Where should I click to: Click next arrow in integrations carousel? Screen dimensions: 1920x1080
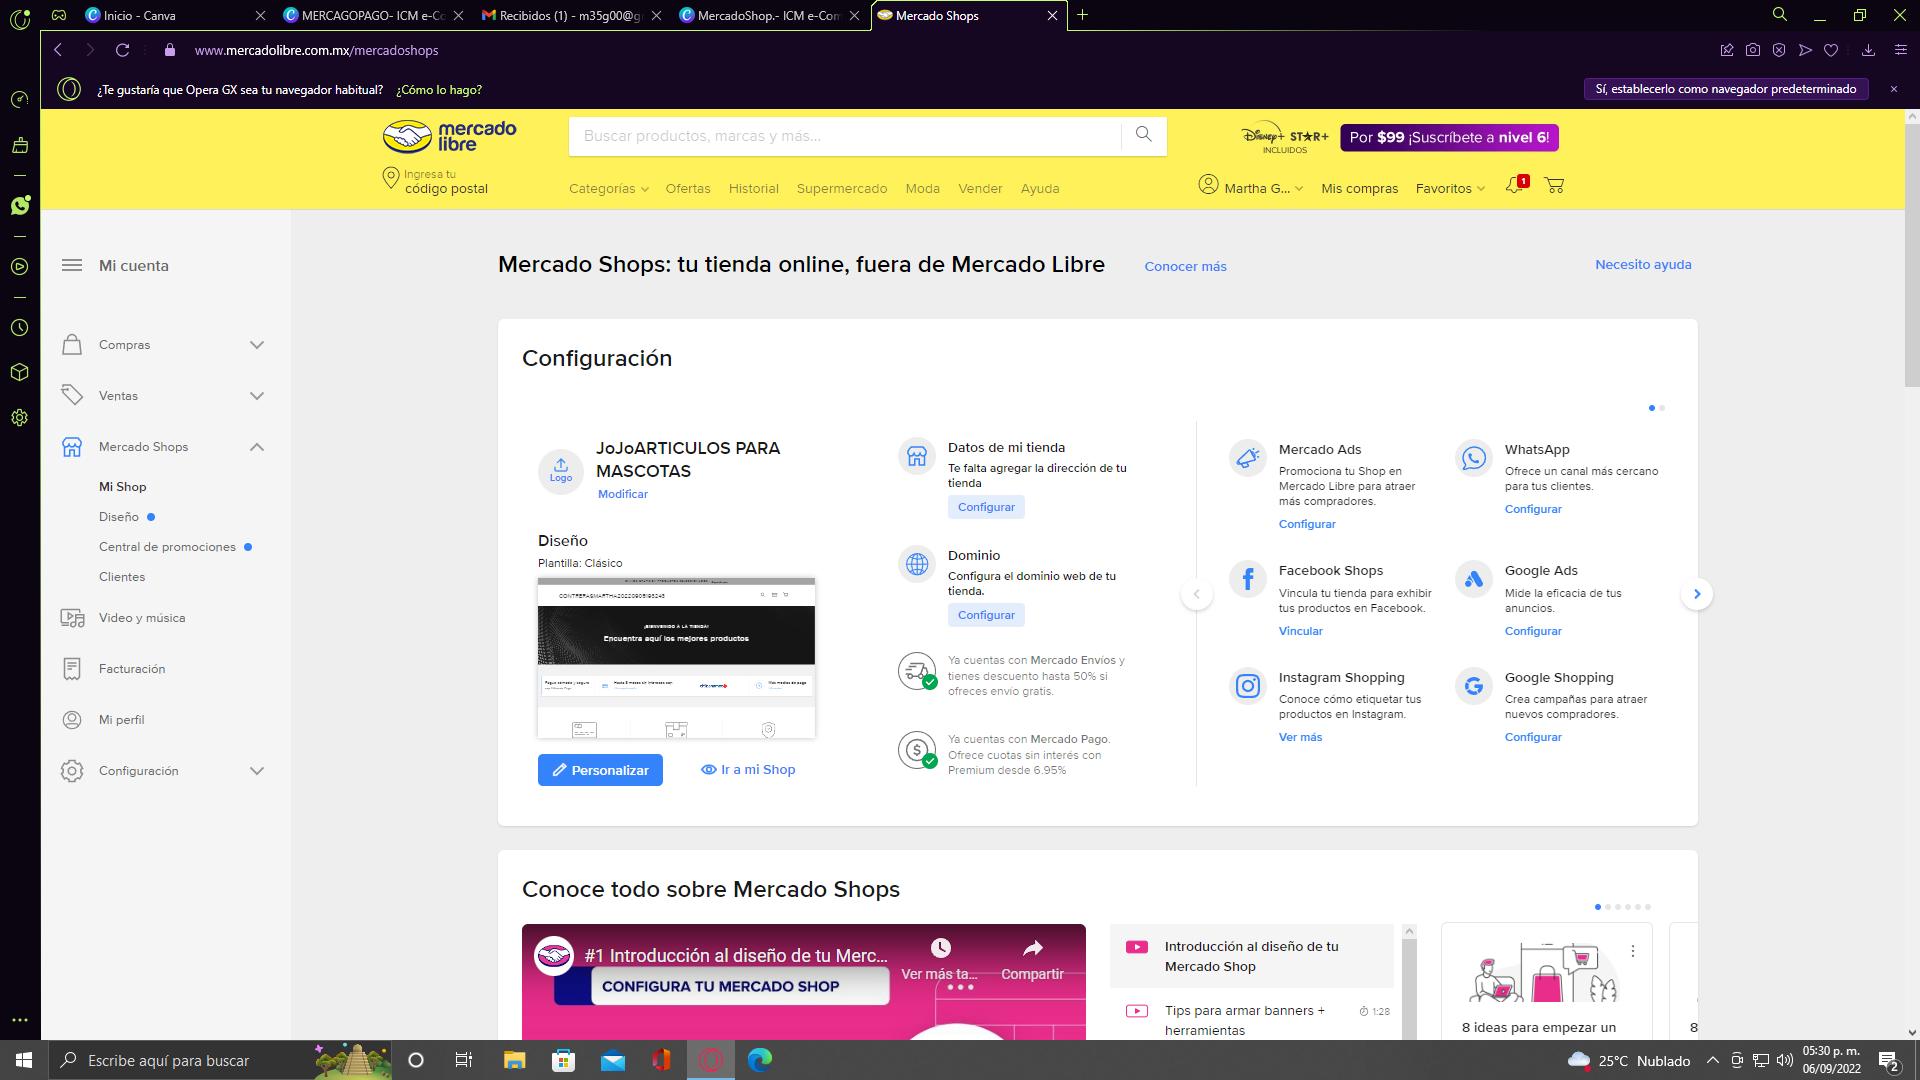(x=1696, y=594)
